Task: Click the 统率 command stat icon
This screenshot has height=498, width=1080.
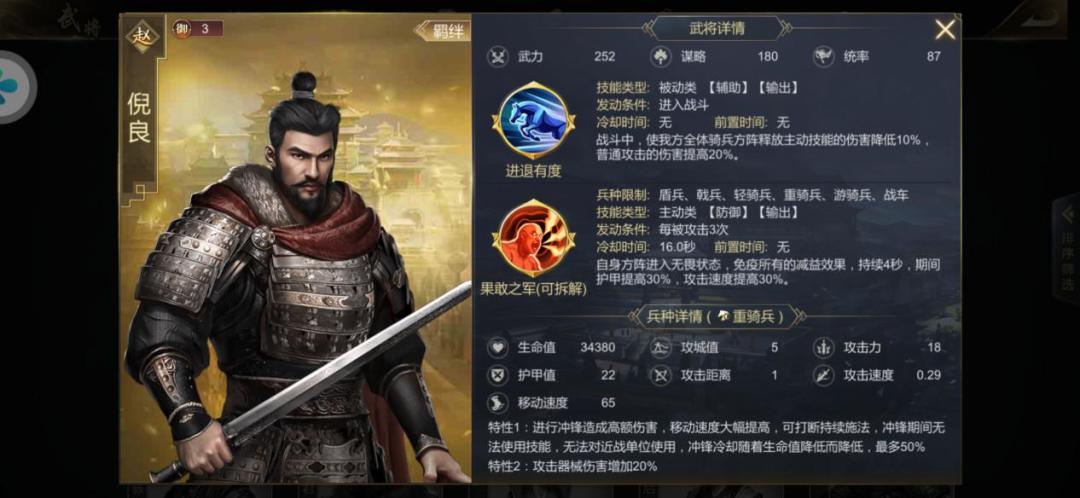Action: point(824,56)
